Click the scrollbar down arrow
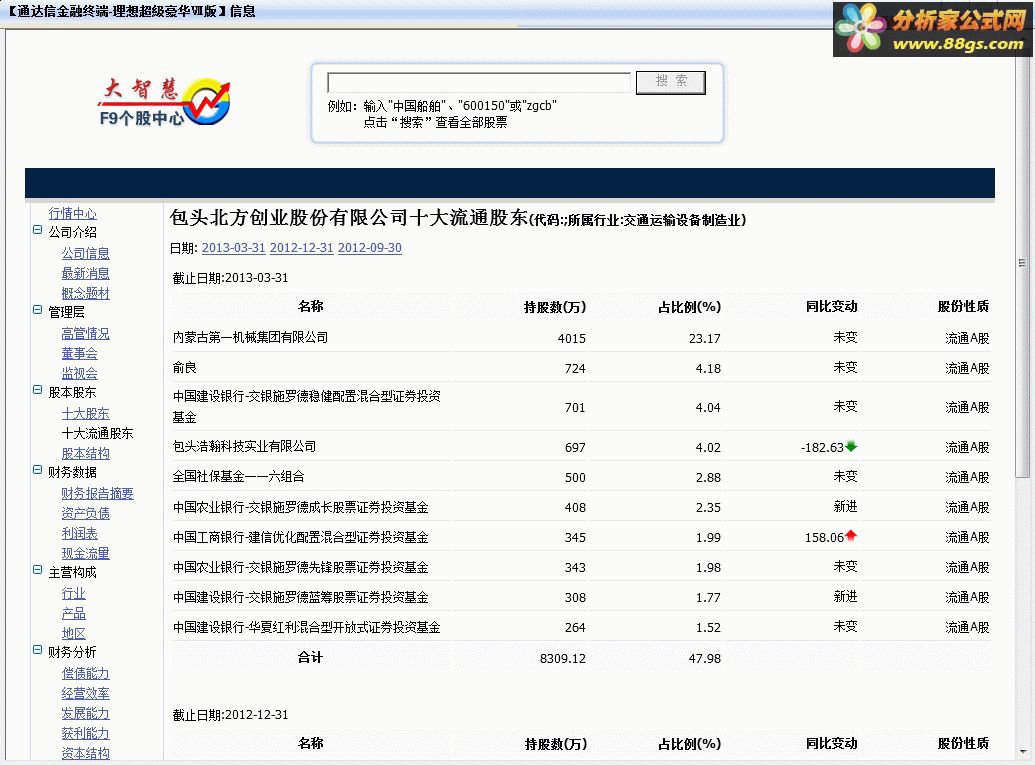The width and height of the screenshot is (1035, 765). [1022, 752]
